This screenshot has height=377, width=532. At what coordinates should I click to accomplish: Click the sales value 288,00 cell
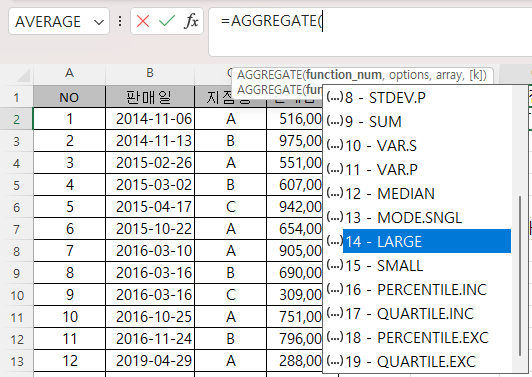point(294,361)
